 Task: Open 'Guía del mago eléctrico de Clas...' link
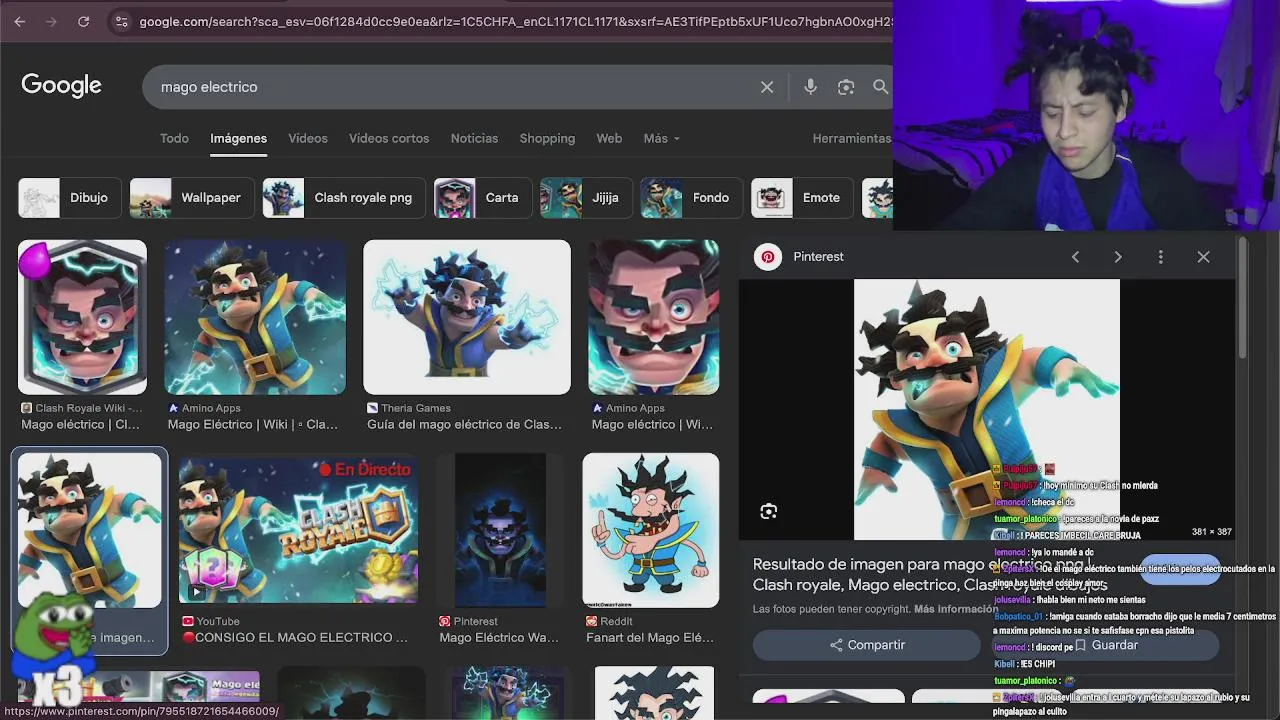(465, 424)
